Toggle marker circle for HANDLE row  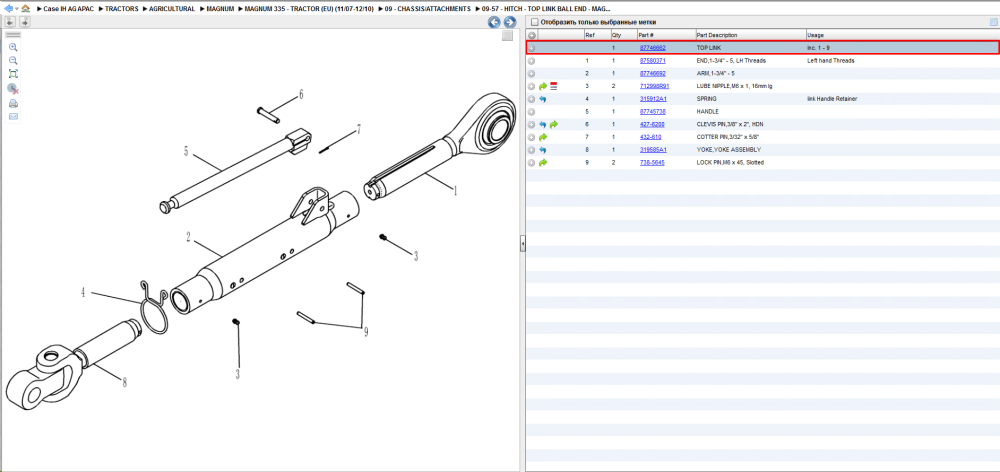(x=532, y=112)
